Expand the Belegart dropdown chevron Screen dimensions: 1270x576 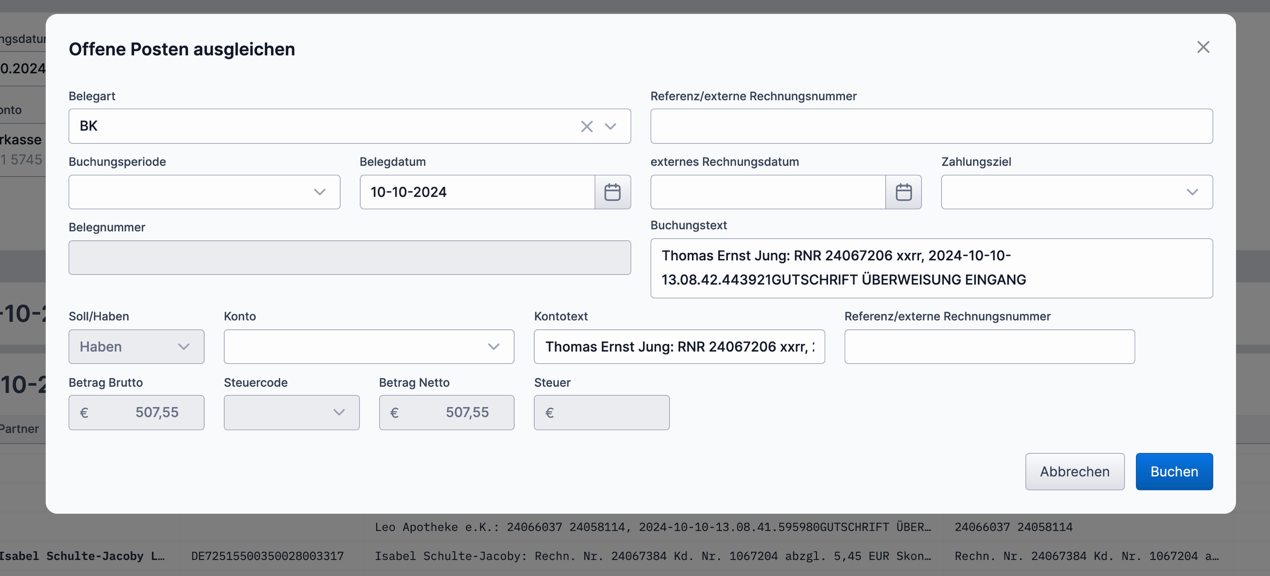click(x=611, y=126)
